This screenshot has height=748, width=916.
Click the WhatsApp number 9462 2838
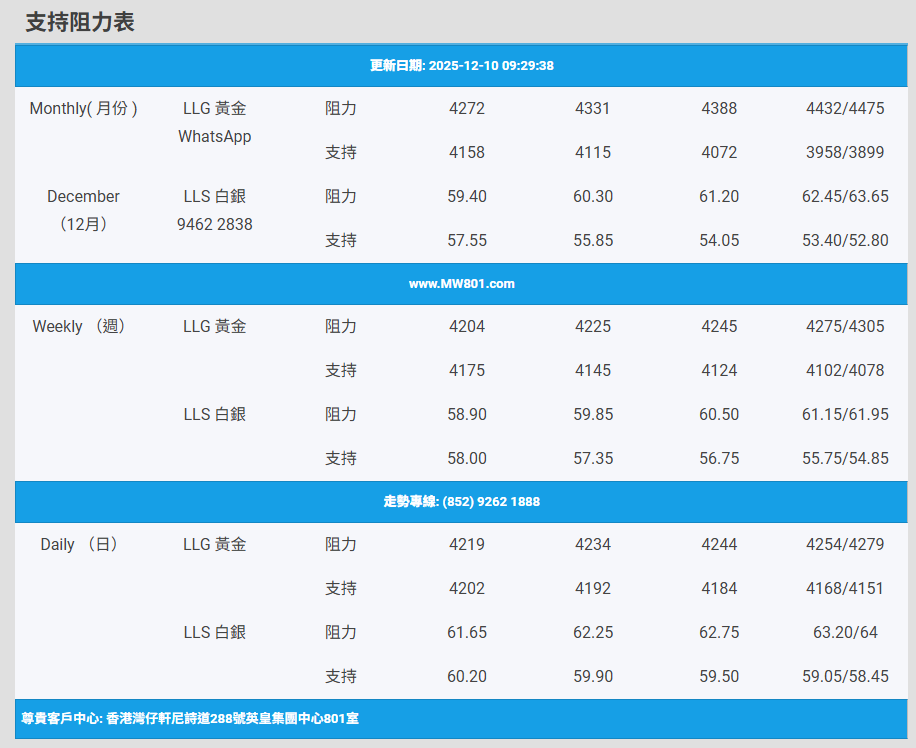[214, 224]
